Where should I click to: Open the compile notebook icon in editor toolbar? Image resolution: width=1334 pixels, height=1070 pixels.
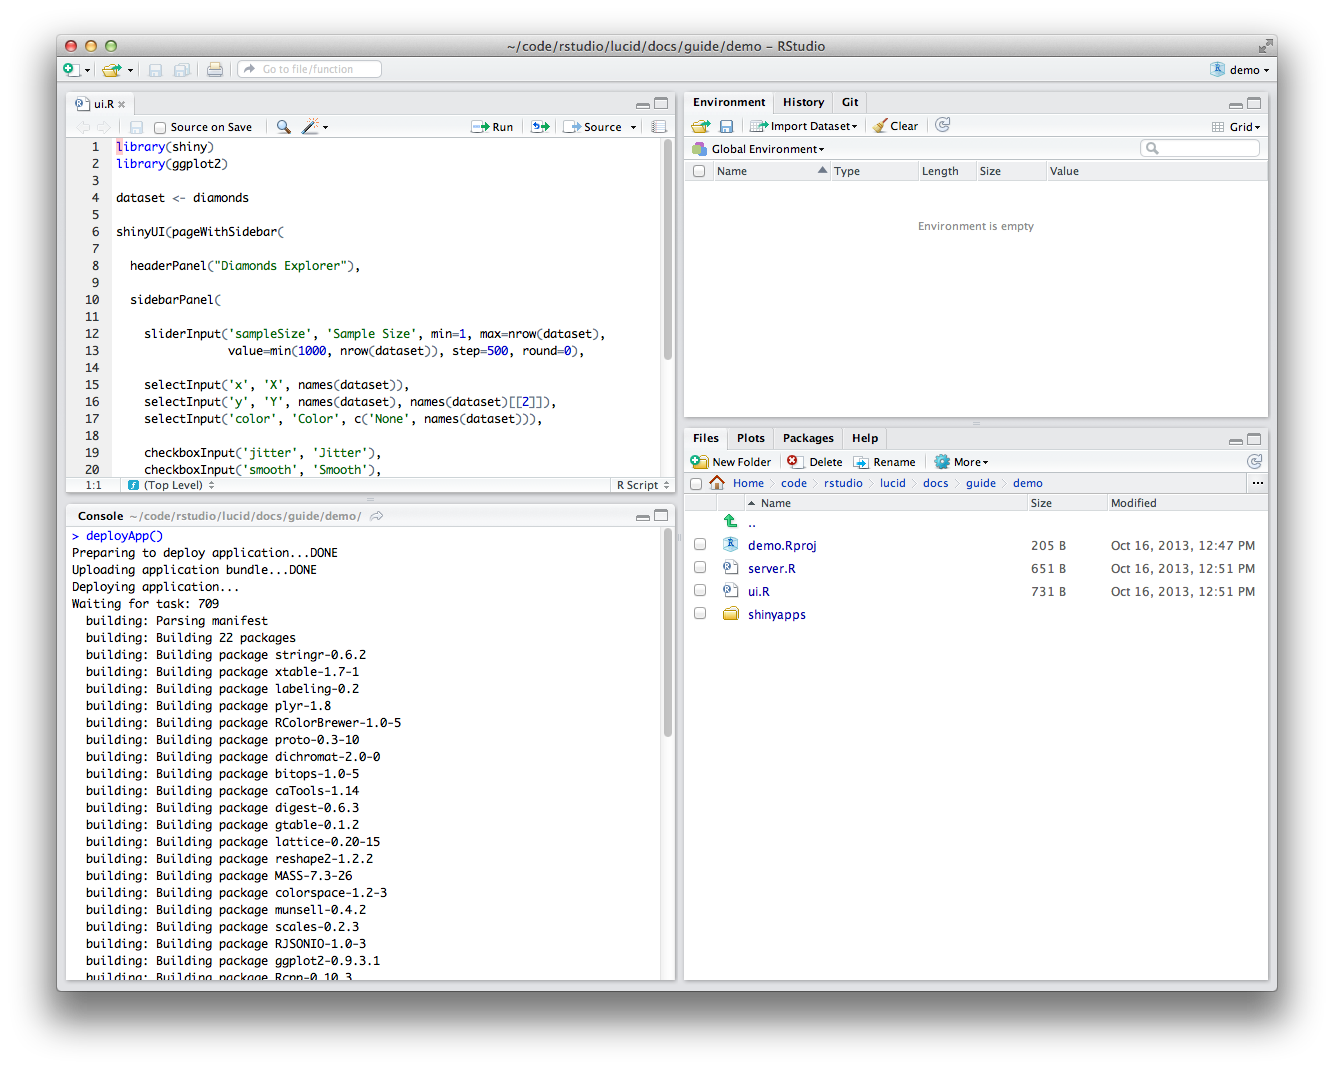pos(658,126)
